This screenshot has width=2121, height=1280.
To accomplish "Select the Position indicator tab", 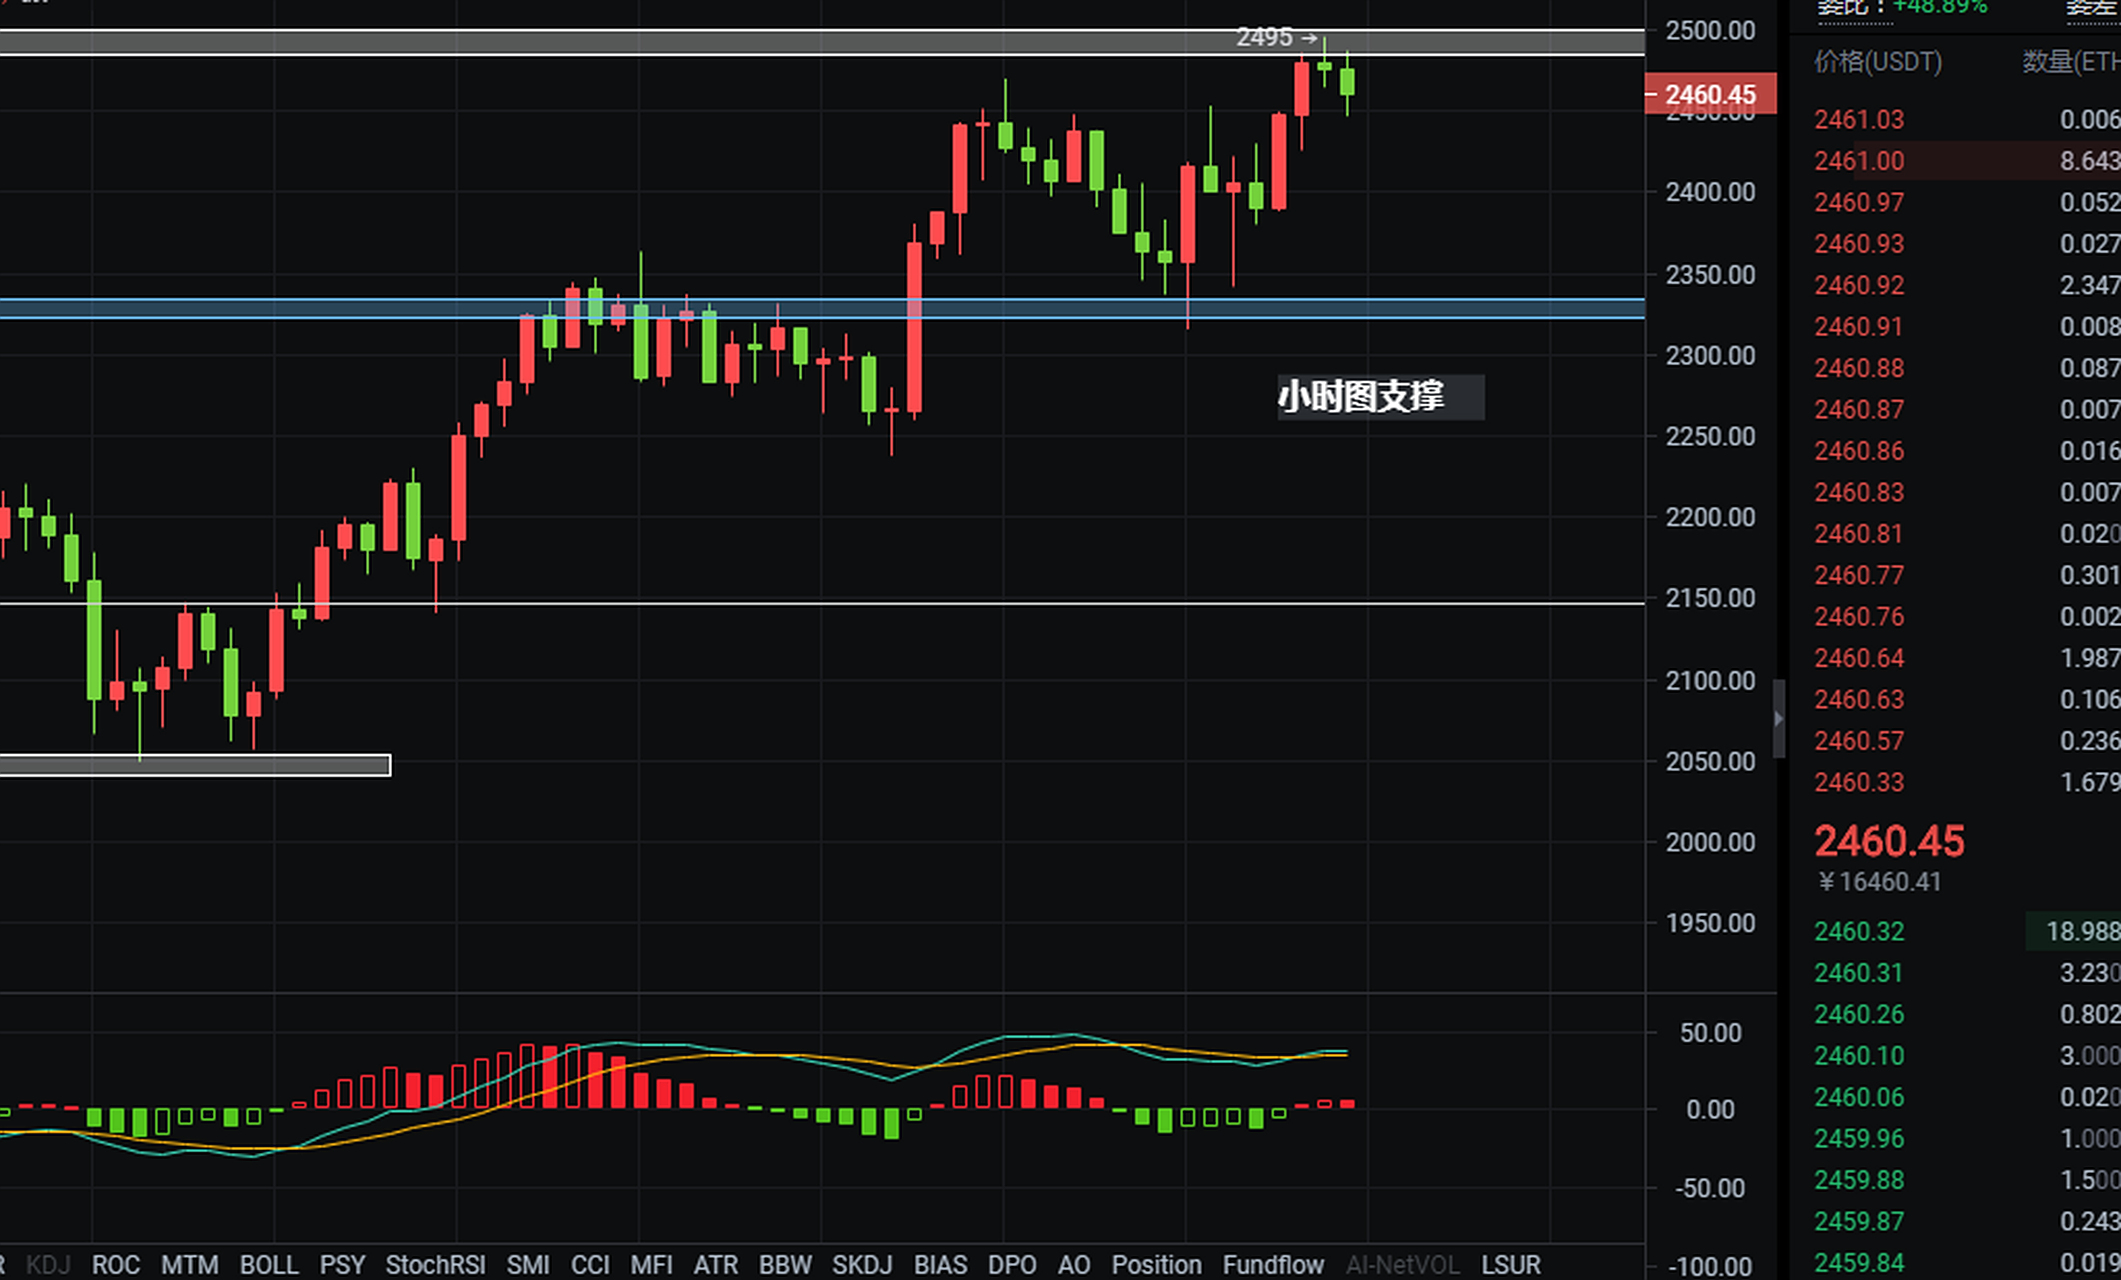I will point(1156,1264).
